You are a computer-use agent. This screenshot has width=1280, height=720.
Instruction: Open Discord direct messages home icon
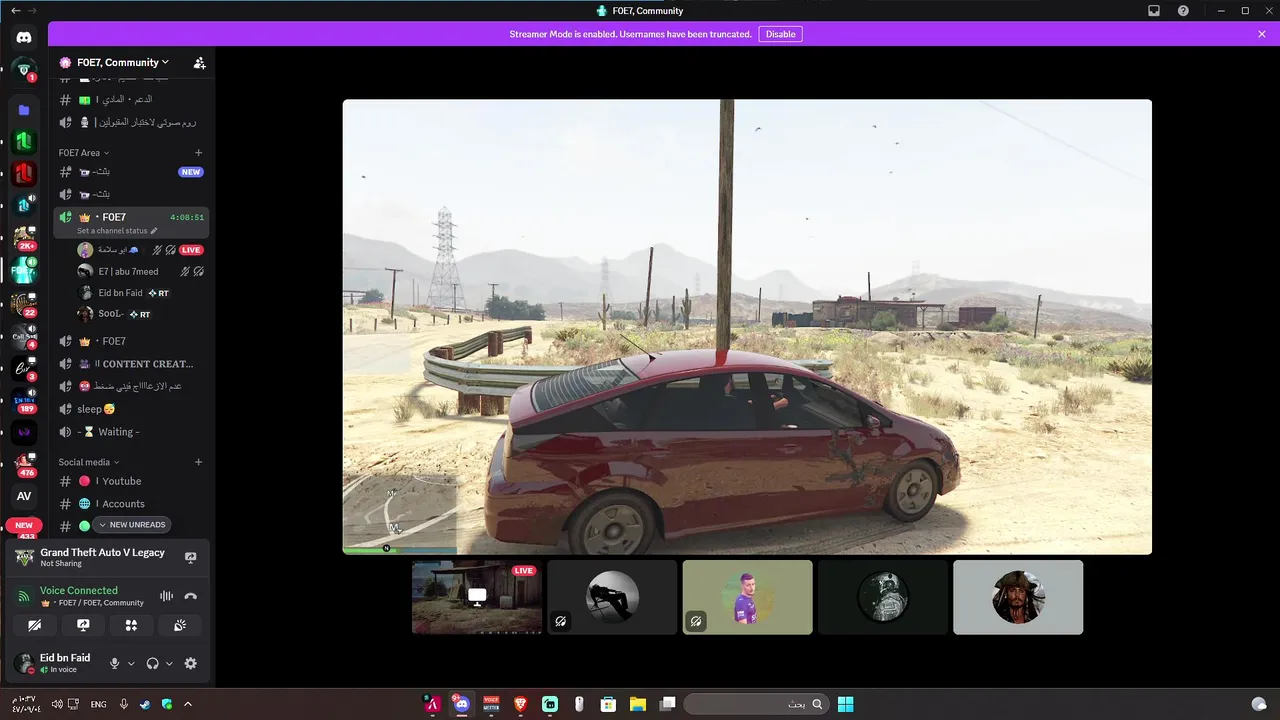[x=24, y=38]
